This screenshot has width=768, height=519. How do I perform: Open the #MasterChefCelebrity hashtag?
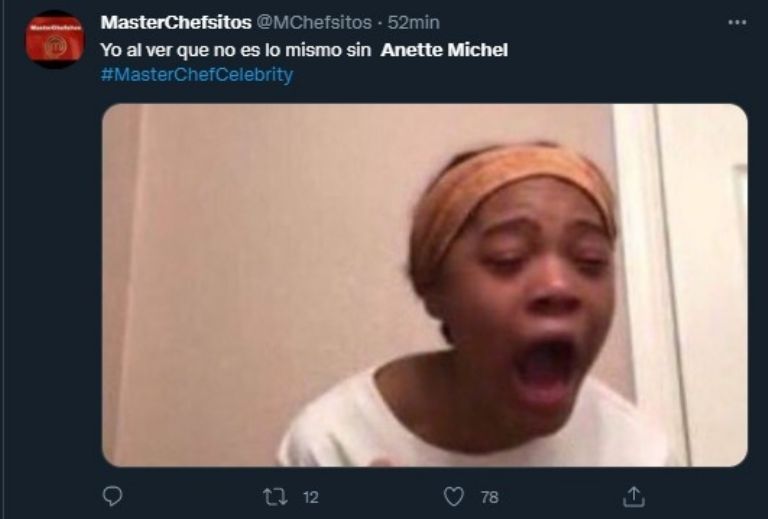click(196, 75)
